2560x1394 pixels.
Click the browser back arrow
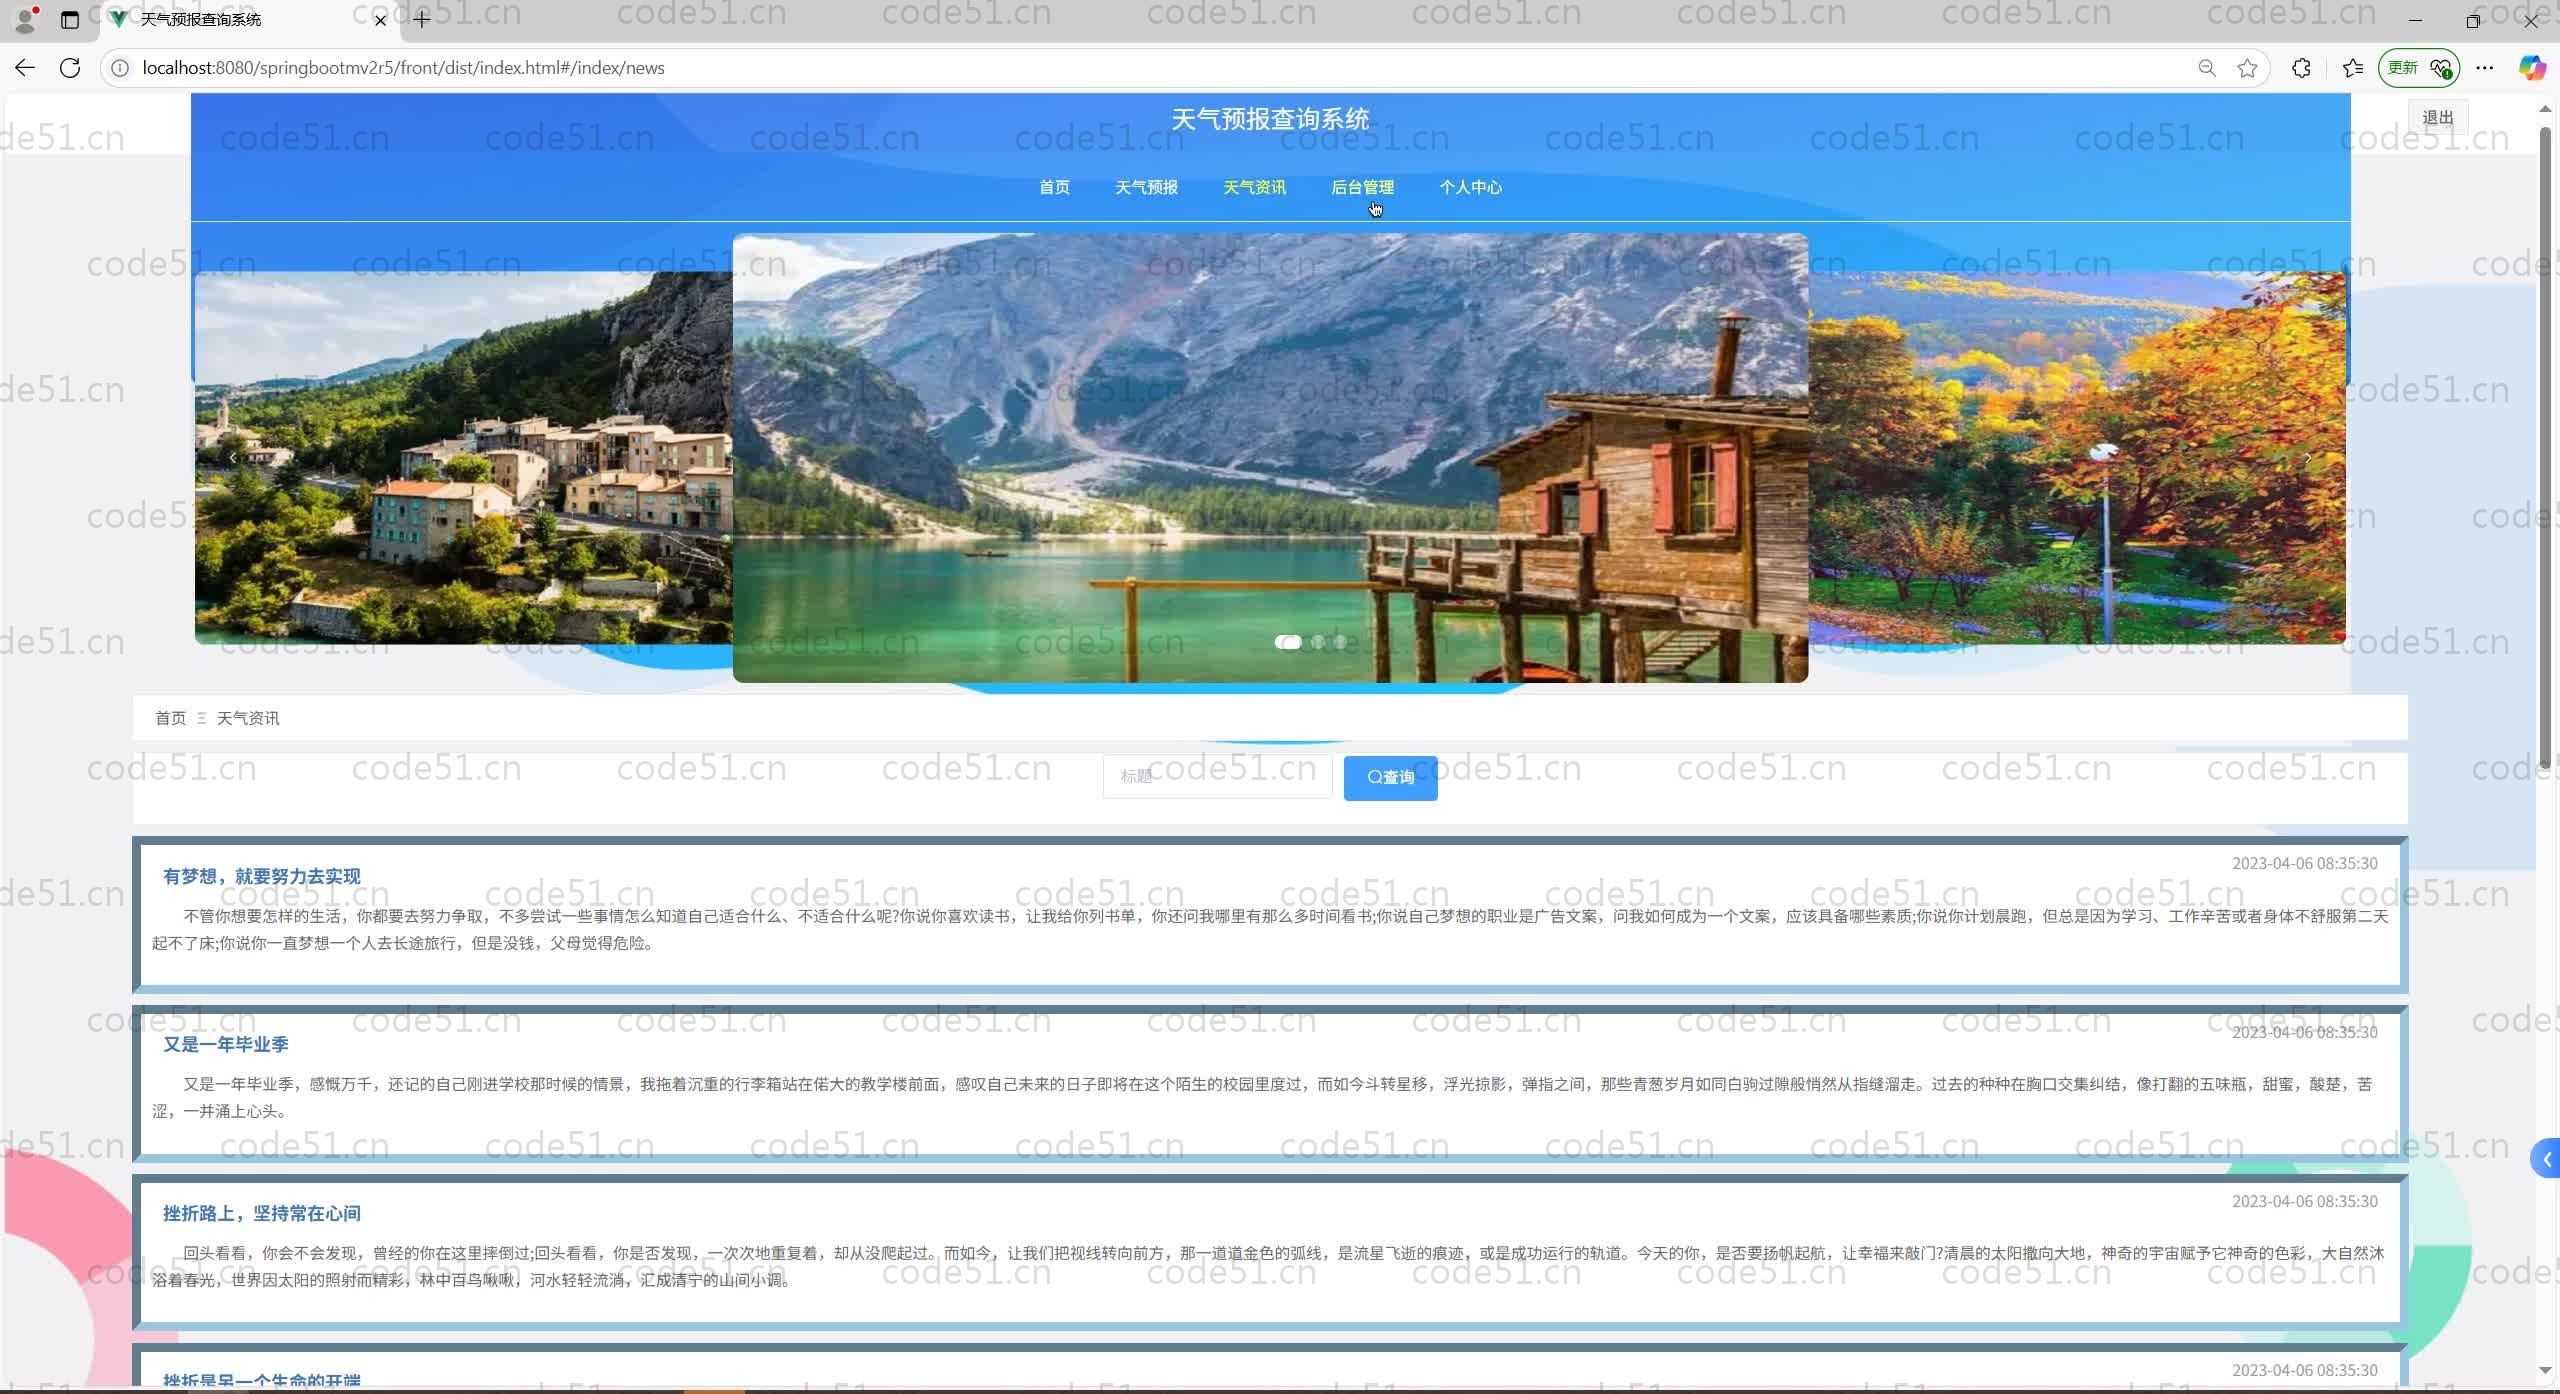tap(25, 68)
